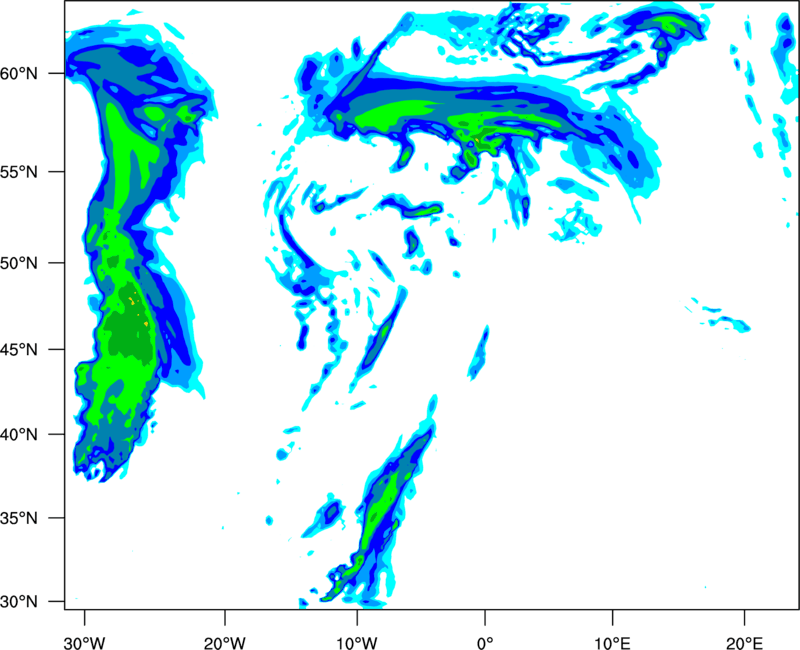The width and height of the screenshot is (800, 650).
Task: Click the 30°W longitude label
Action: [x=84, y=643]
